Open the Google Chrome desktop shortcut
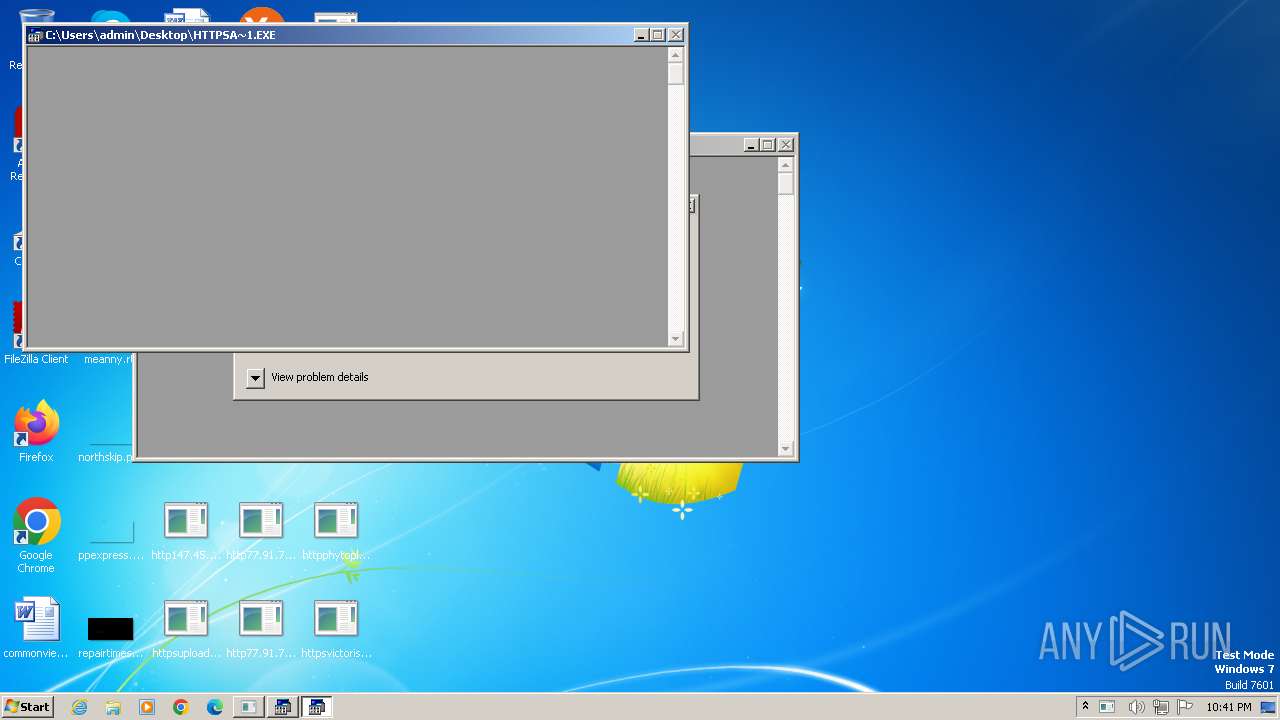 (36, 535)
